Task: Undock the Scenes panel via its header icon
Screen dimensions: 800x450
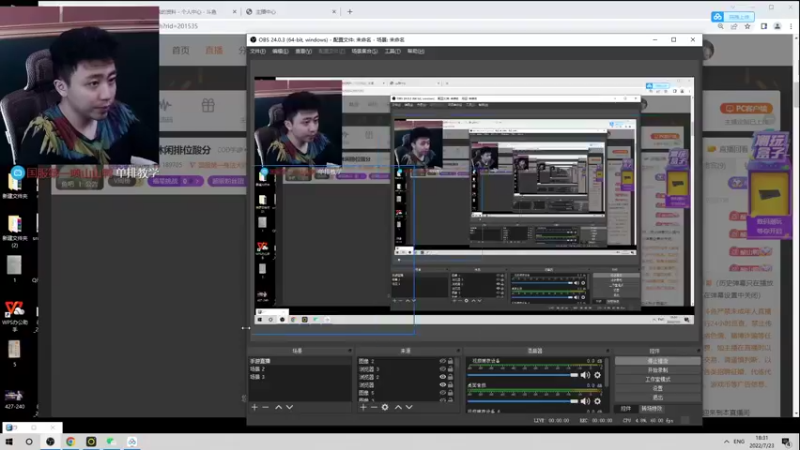Action: [349, 351]
